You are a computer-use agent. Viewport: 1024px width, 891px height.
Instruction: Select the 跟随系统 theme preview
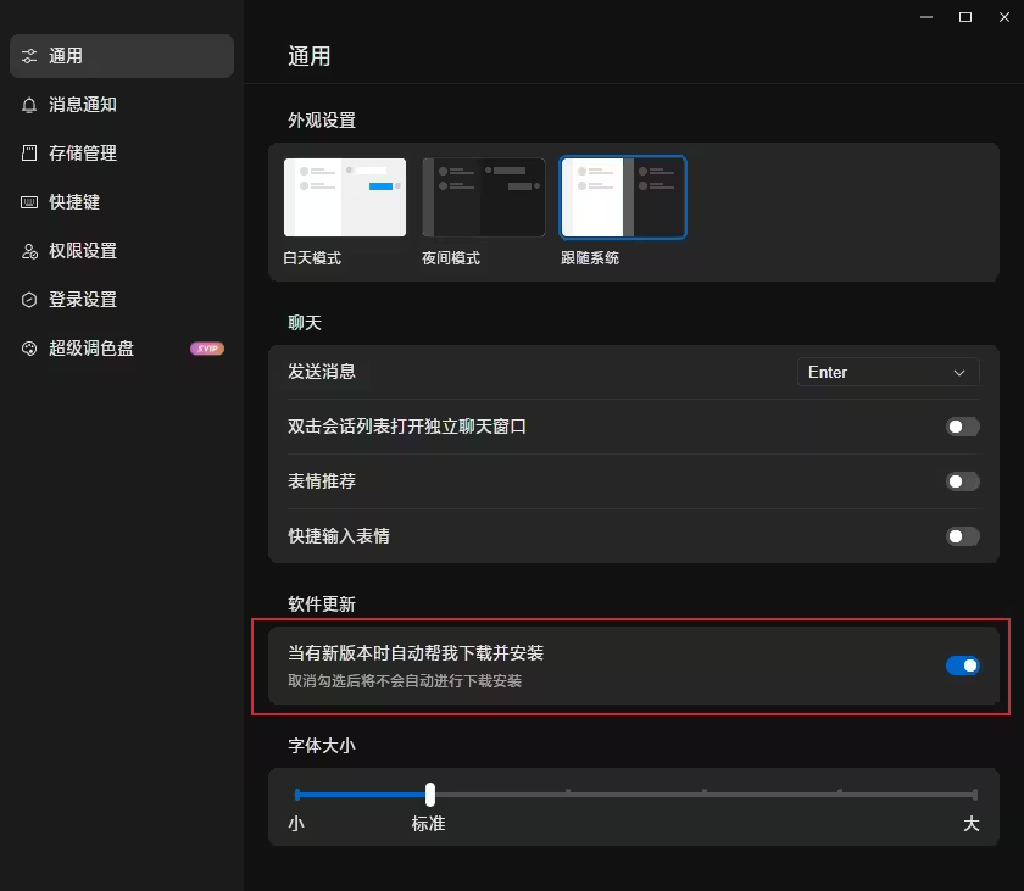[x=622, y=196]
